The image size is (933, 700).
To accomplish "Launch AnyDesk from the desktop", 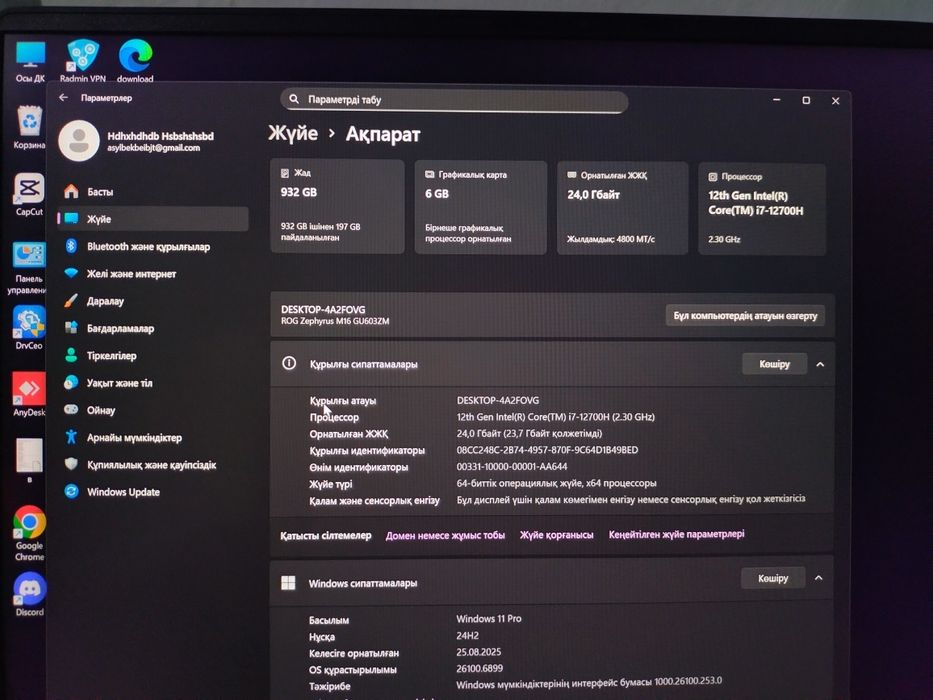I will (29, 394).
